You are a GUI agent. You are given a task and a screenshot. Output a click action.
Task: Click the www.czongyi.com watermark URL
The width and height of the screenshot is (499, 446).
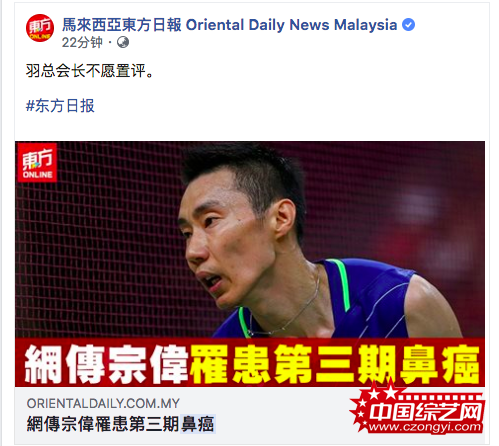425,427
